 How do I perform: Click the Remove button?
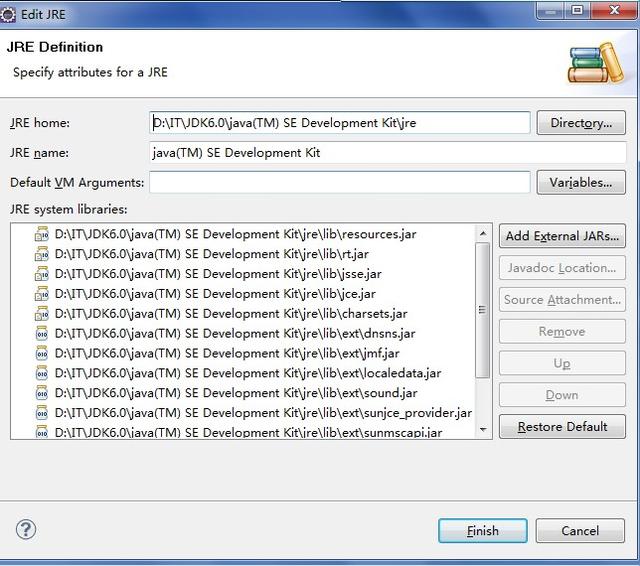pos(562,331)
